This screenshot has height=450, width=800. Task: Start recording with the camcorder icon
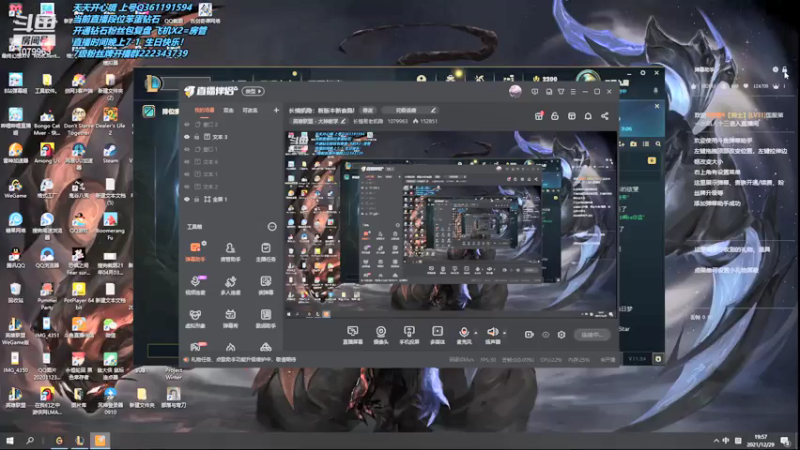coord(529,335)
